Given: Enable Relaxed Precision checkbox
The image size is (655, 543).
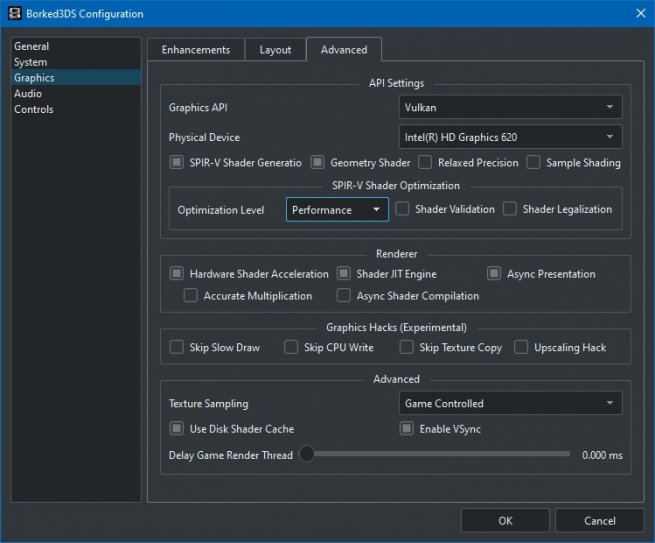Looking at the screenshot, I should pyautogui.click(x=425, y=162).
